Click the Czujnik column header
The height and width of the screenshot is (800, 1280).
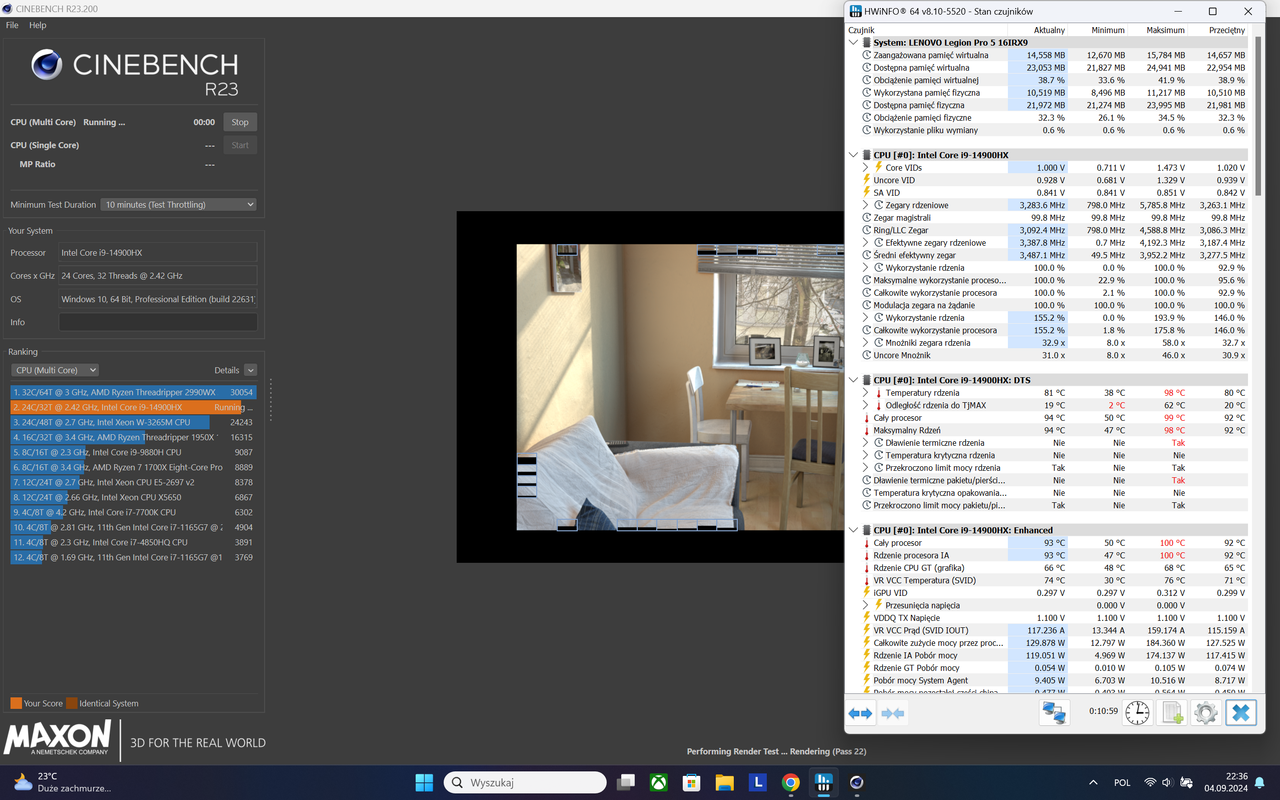(861, 30)
